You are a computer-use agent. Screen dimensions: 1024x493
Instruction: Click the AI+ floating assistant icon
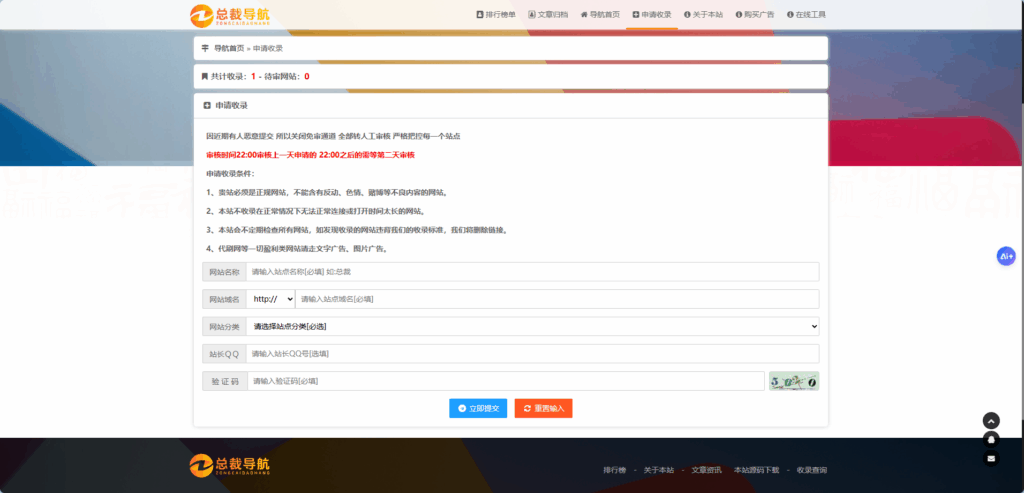(x=1006, y=256)
